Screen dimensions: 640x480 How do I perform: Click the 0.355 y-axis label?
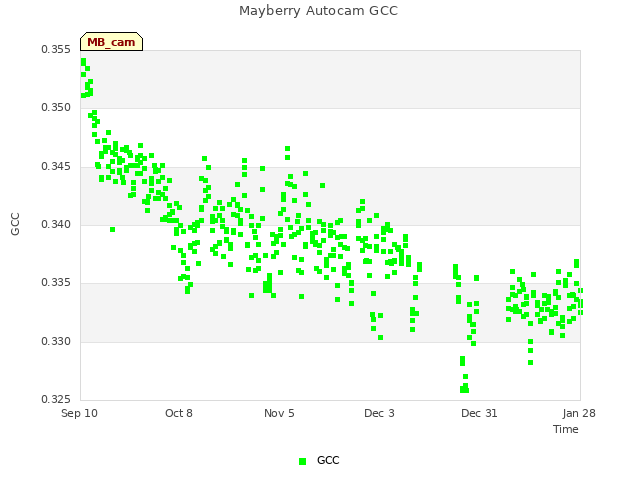pos(56,49)
